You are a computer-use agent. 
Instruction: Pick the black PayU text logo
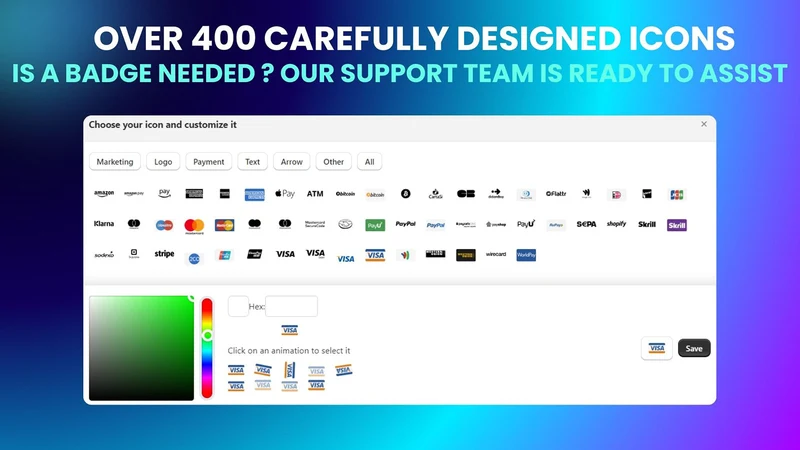pyautogui.click(x=526, y=223)
